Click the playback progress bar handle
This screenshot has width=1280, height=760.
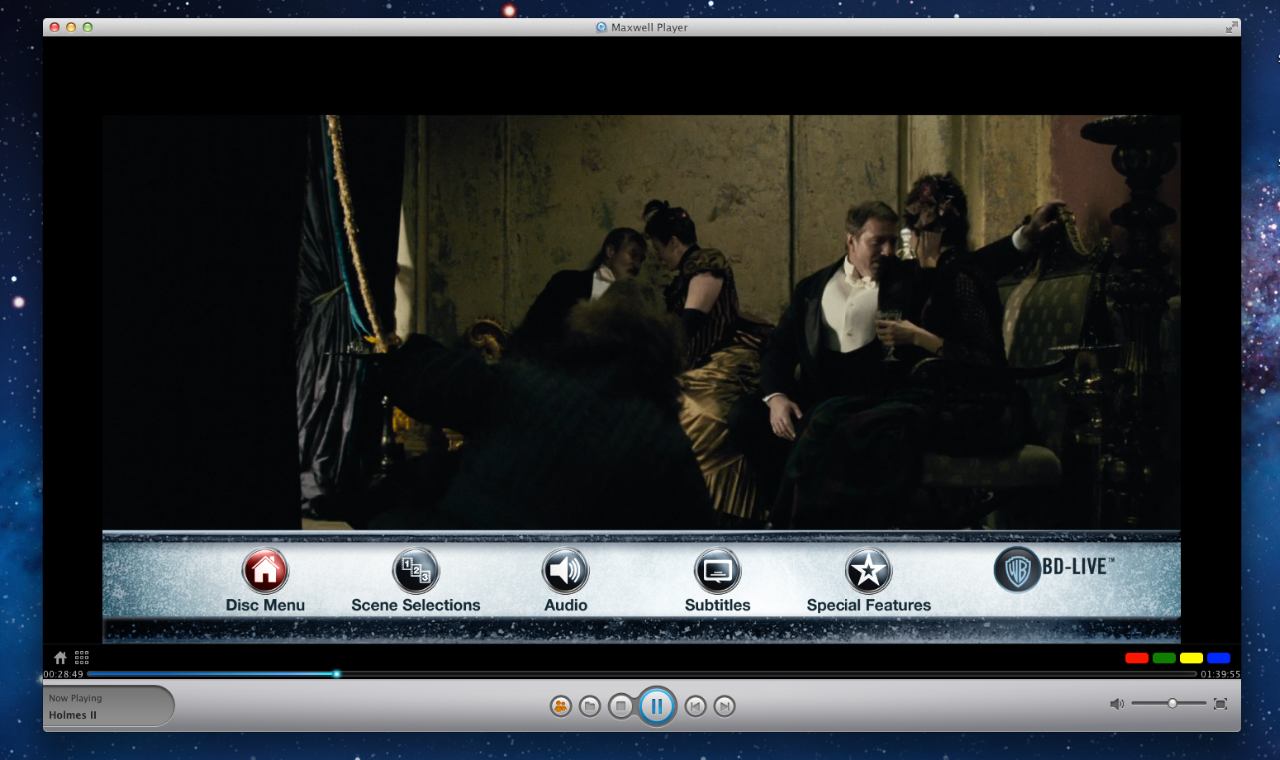click(x=337, y=674)
